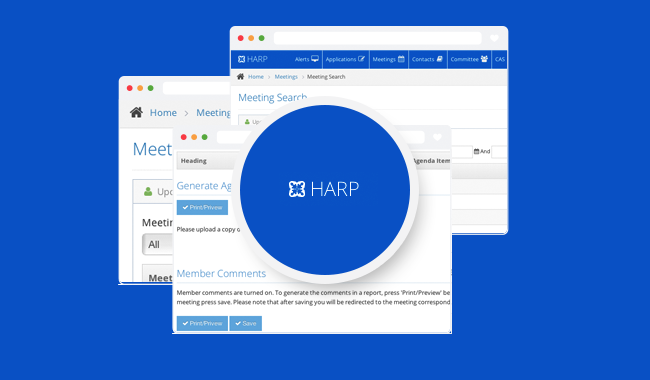650x380 pixels.
Task: Follow the Home link in Meeting Search breadcrumb
Action: point(256,77)
